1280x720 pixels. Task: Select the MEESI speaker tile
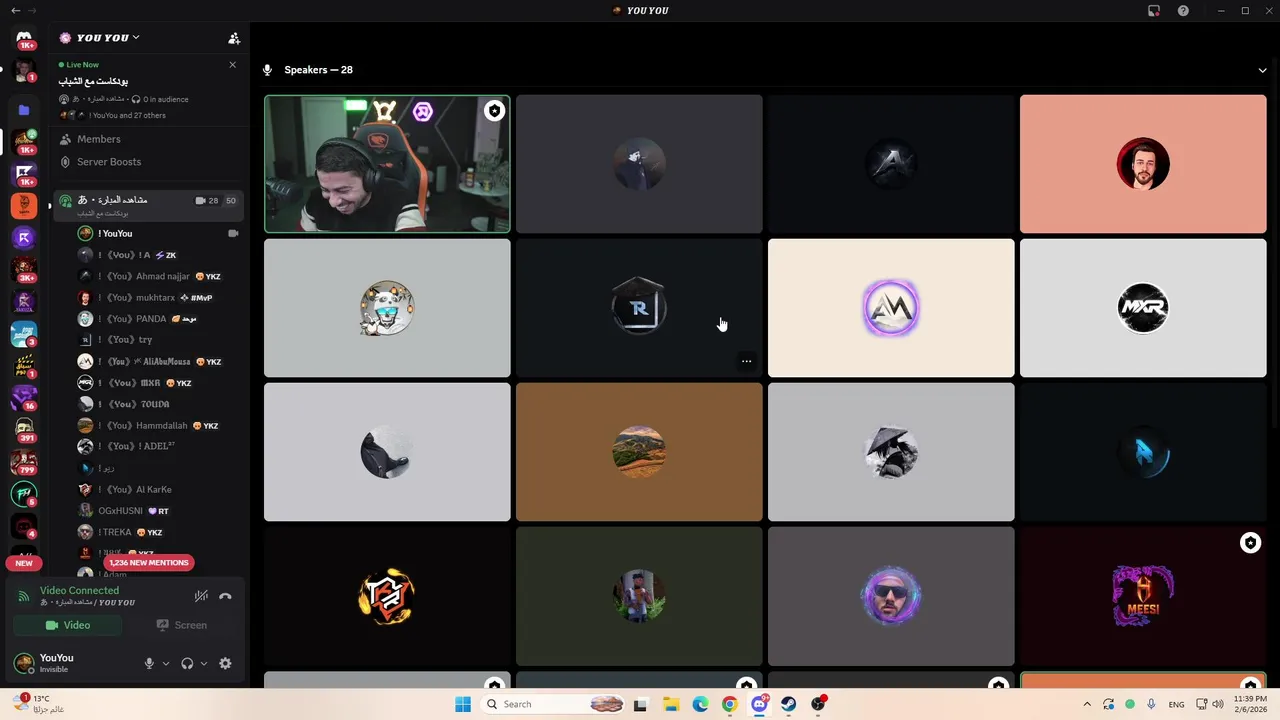1143,596
